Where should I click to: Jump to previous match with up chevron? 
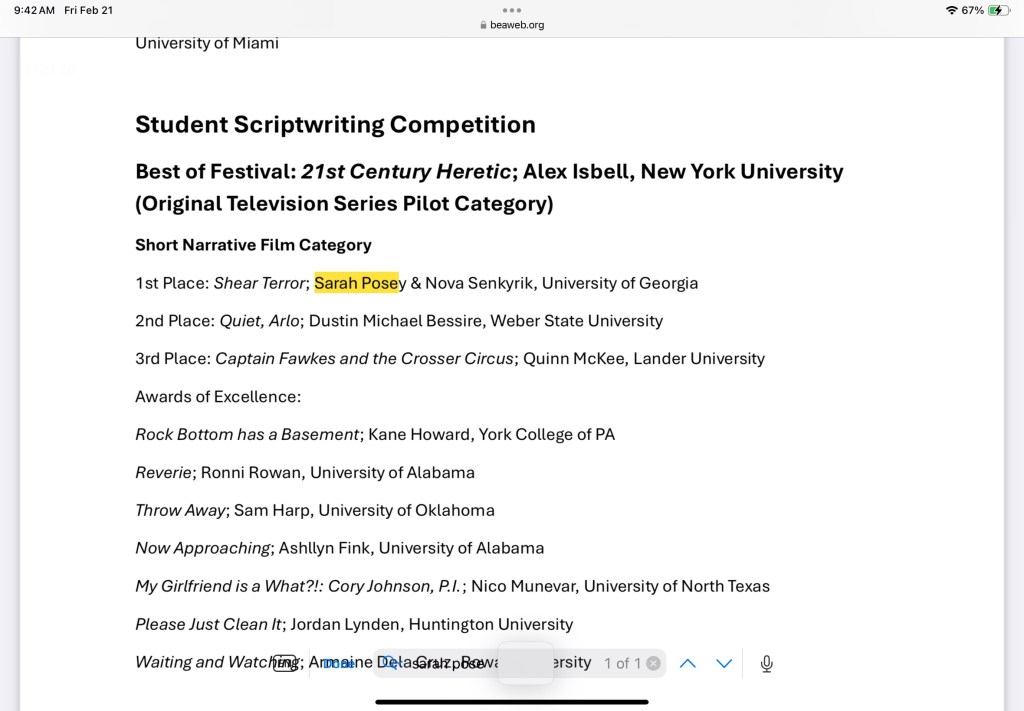[688, 663]
